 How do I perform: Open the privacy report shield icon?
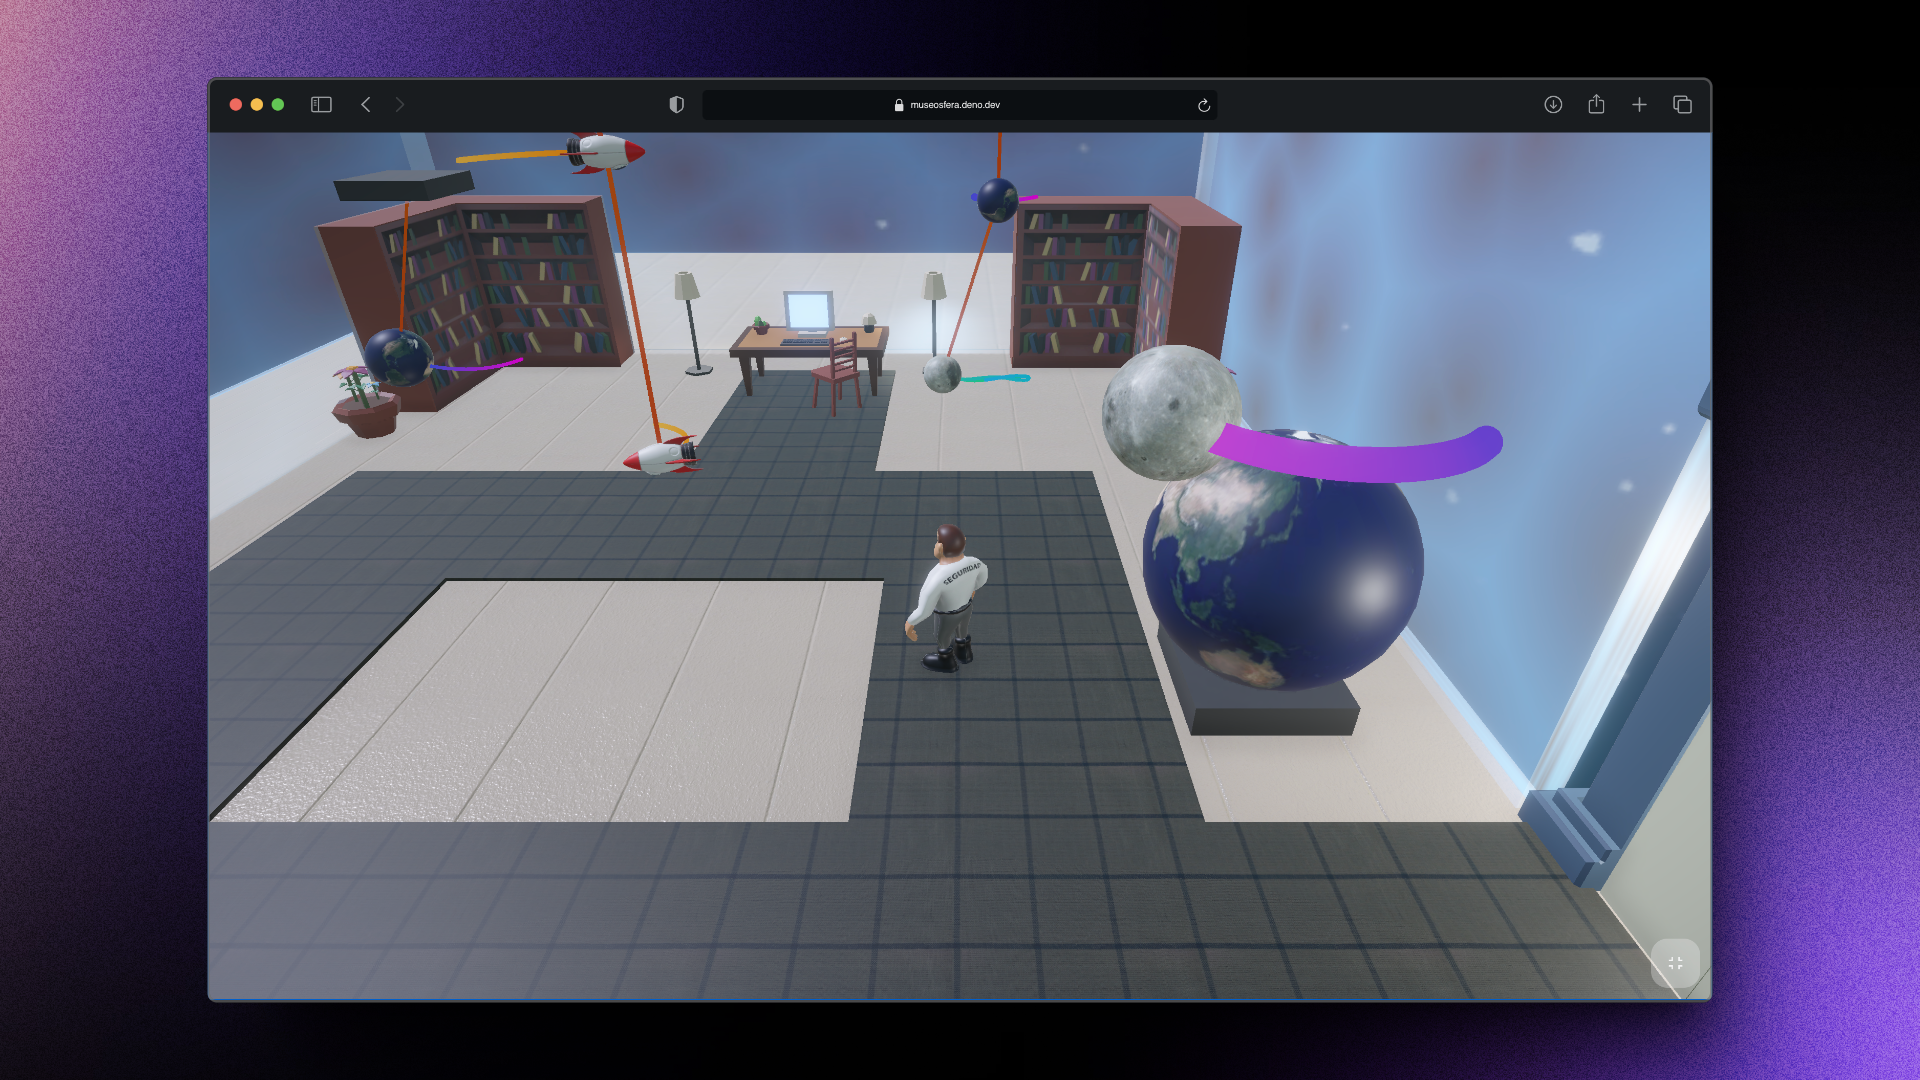(677, 105)
